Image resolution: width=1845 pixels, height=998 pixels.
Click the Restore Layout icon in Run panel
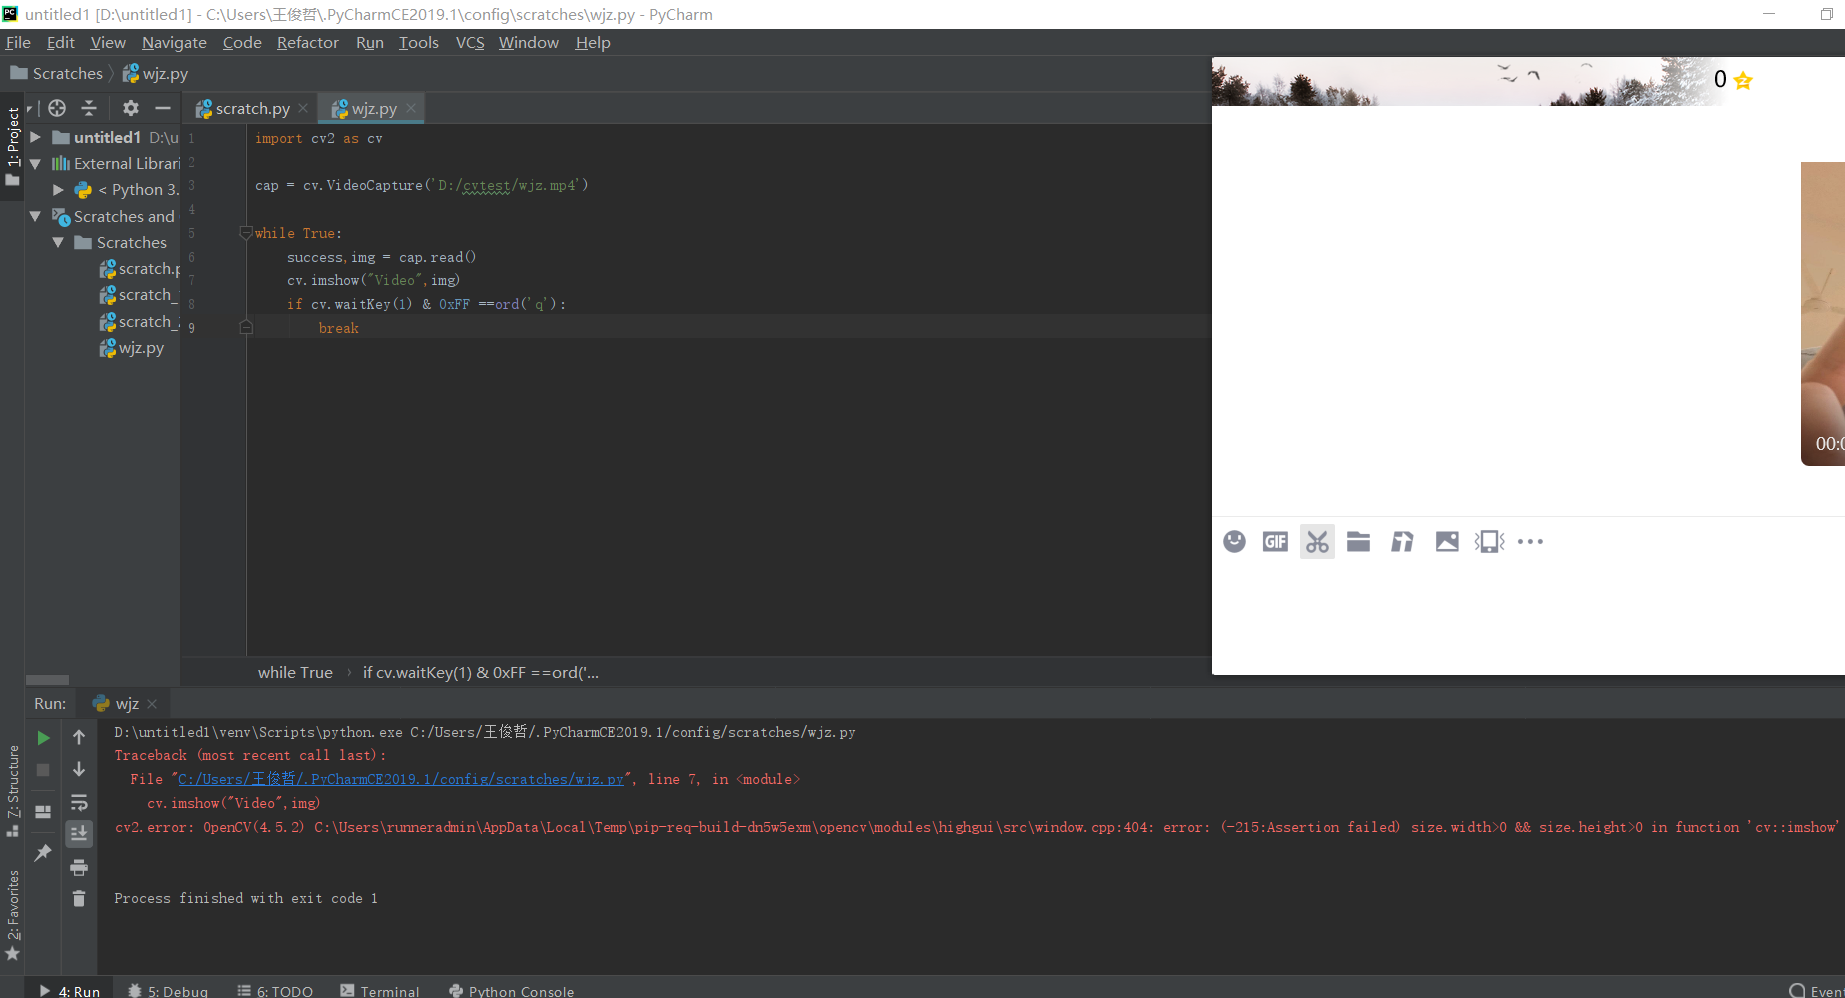click(x=43, y=812)
